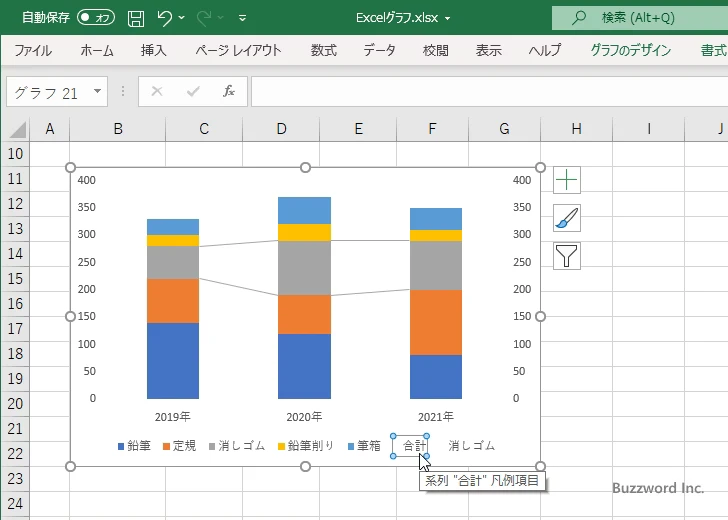The height and width of the screenshot is (520, 728).
Task: Click the formula bar Enter checkmark icon
Action: [193, 91]
